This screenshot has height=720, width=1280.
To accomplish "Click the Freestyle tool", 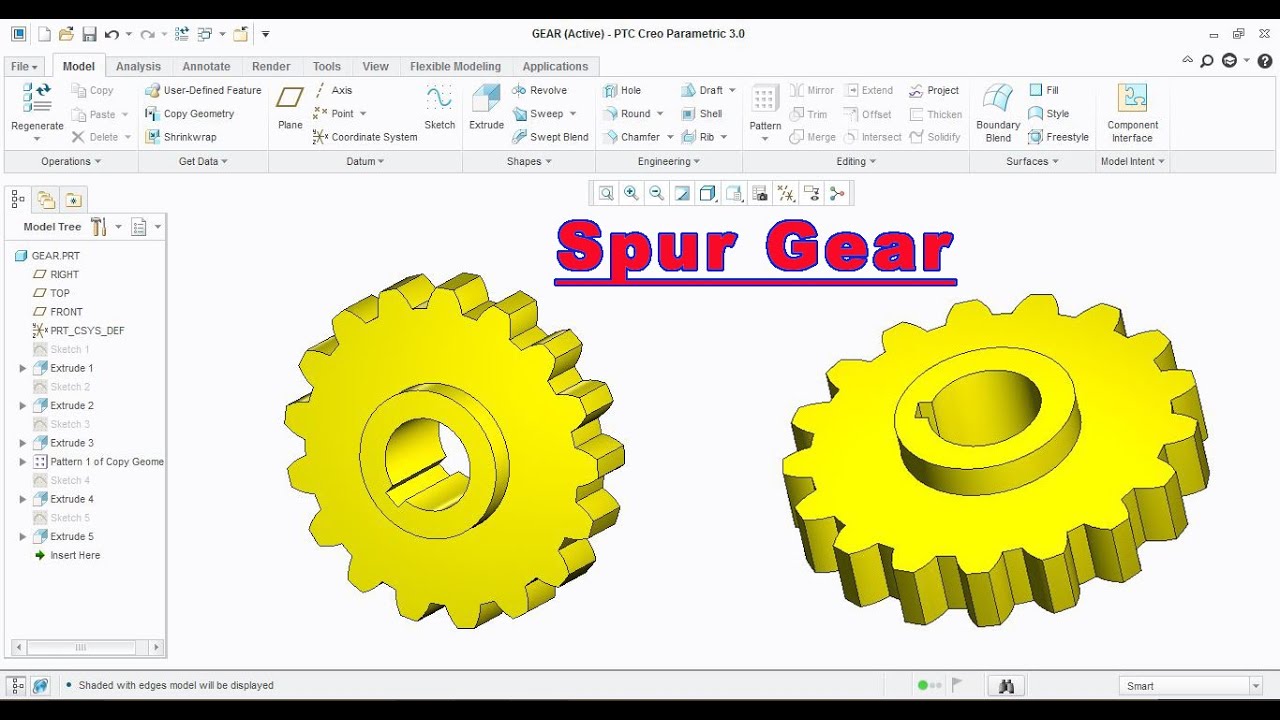I will tap(1058, 137).
